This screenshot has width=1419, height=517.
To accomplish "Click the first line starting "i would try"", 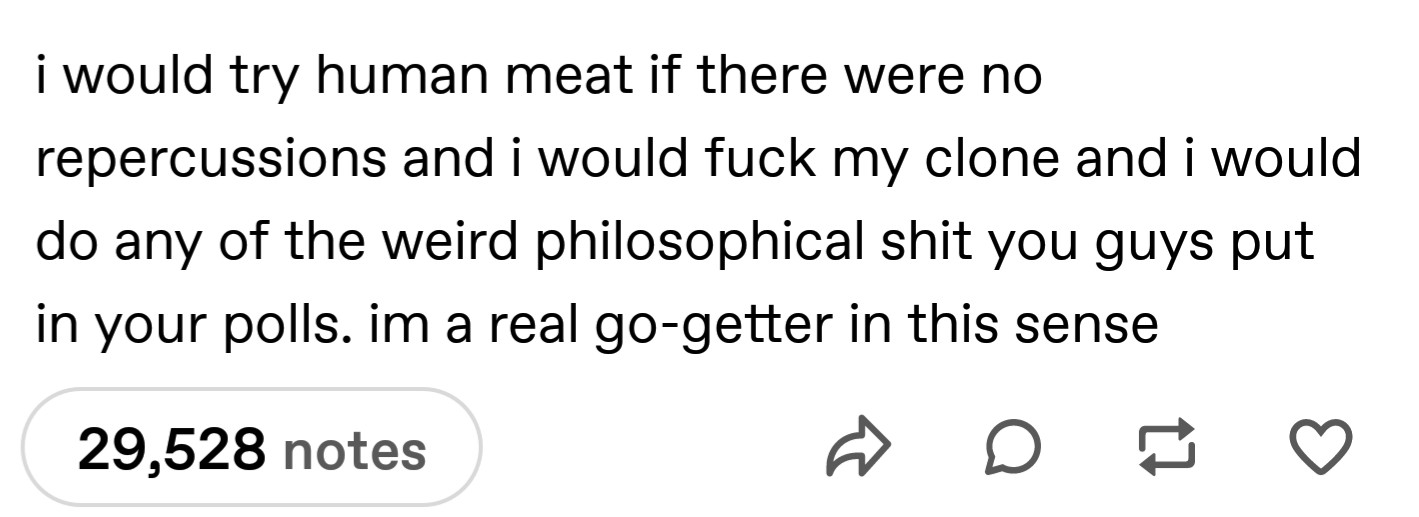I will (539, 77).
